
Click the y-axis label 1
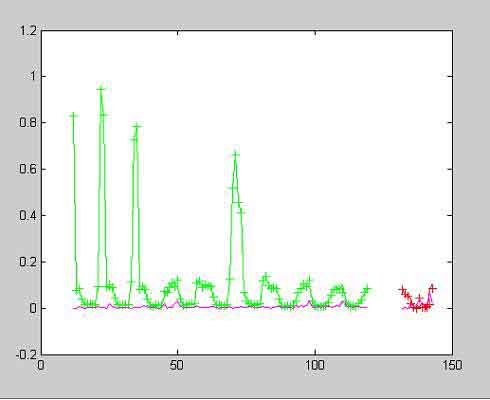[x=33, y=76]
